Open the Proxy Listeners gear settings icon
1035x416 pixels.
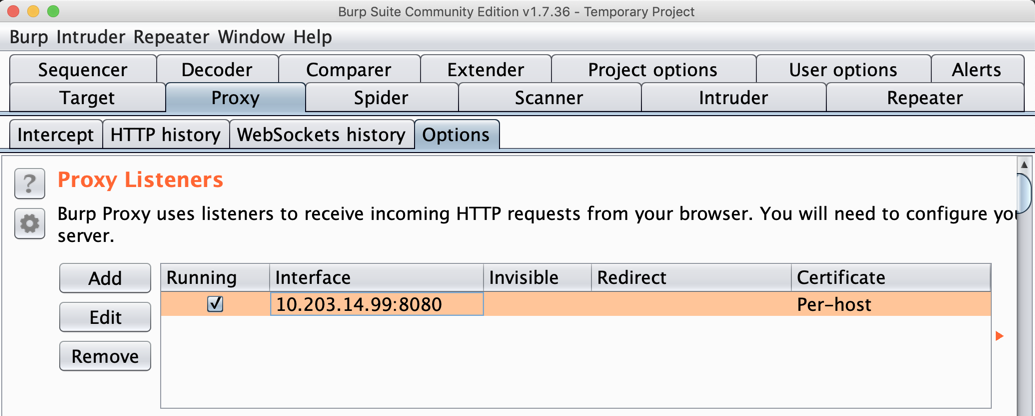click(x=29, y=224)
